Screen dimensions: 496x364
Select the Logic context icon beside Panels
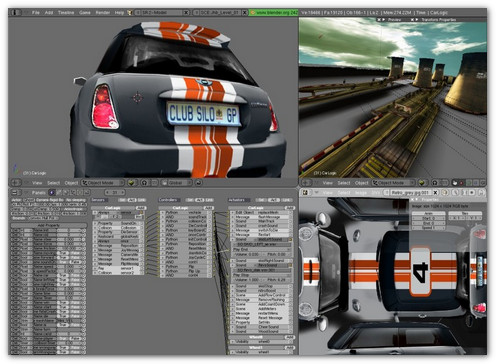pos(51,192)
